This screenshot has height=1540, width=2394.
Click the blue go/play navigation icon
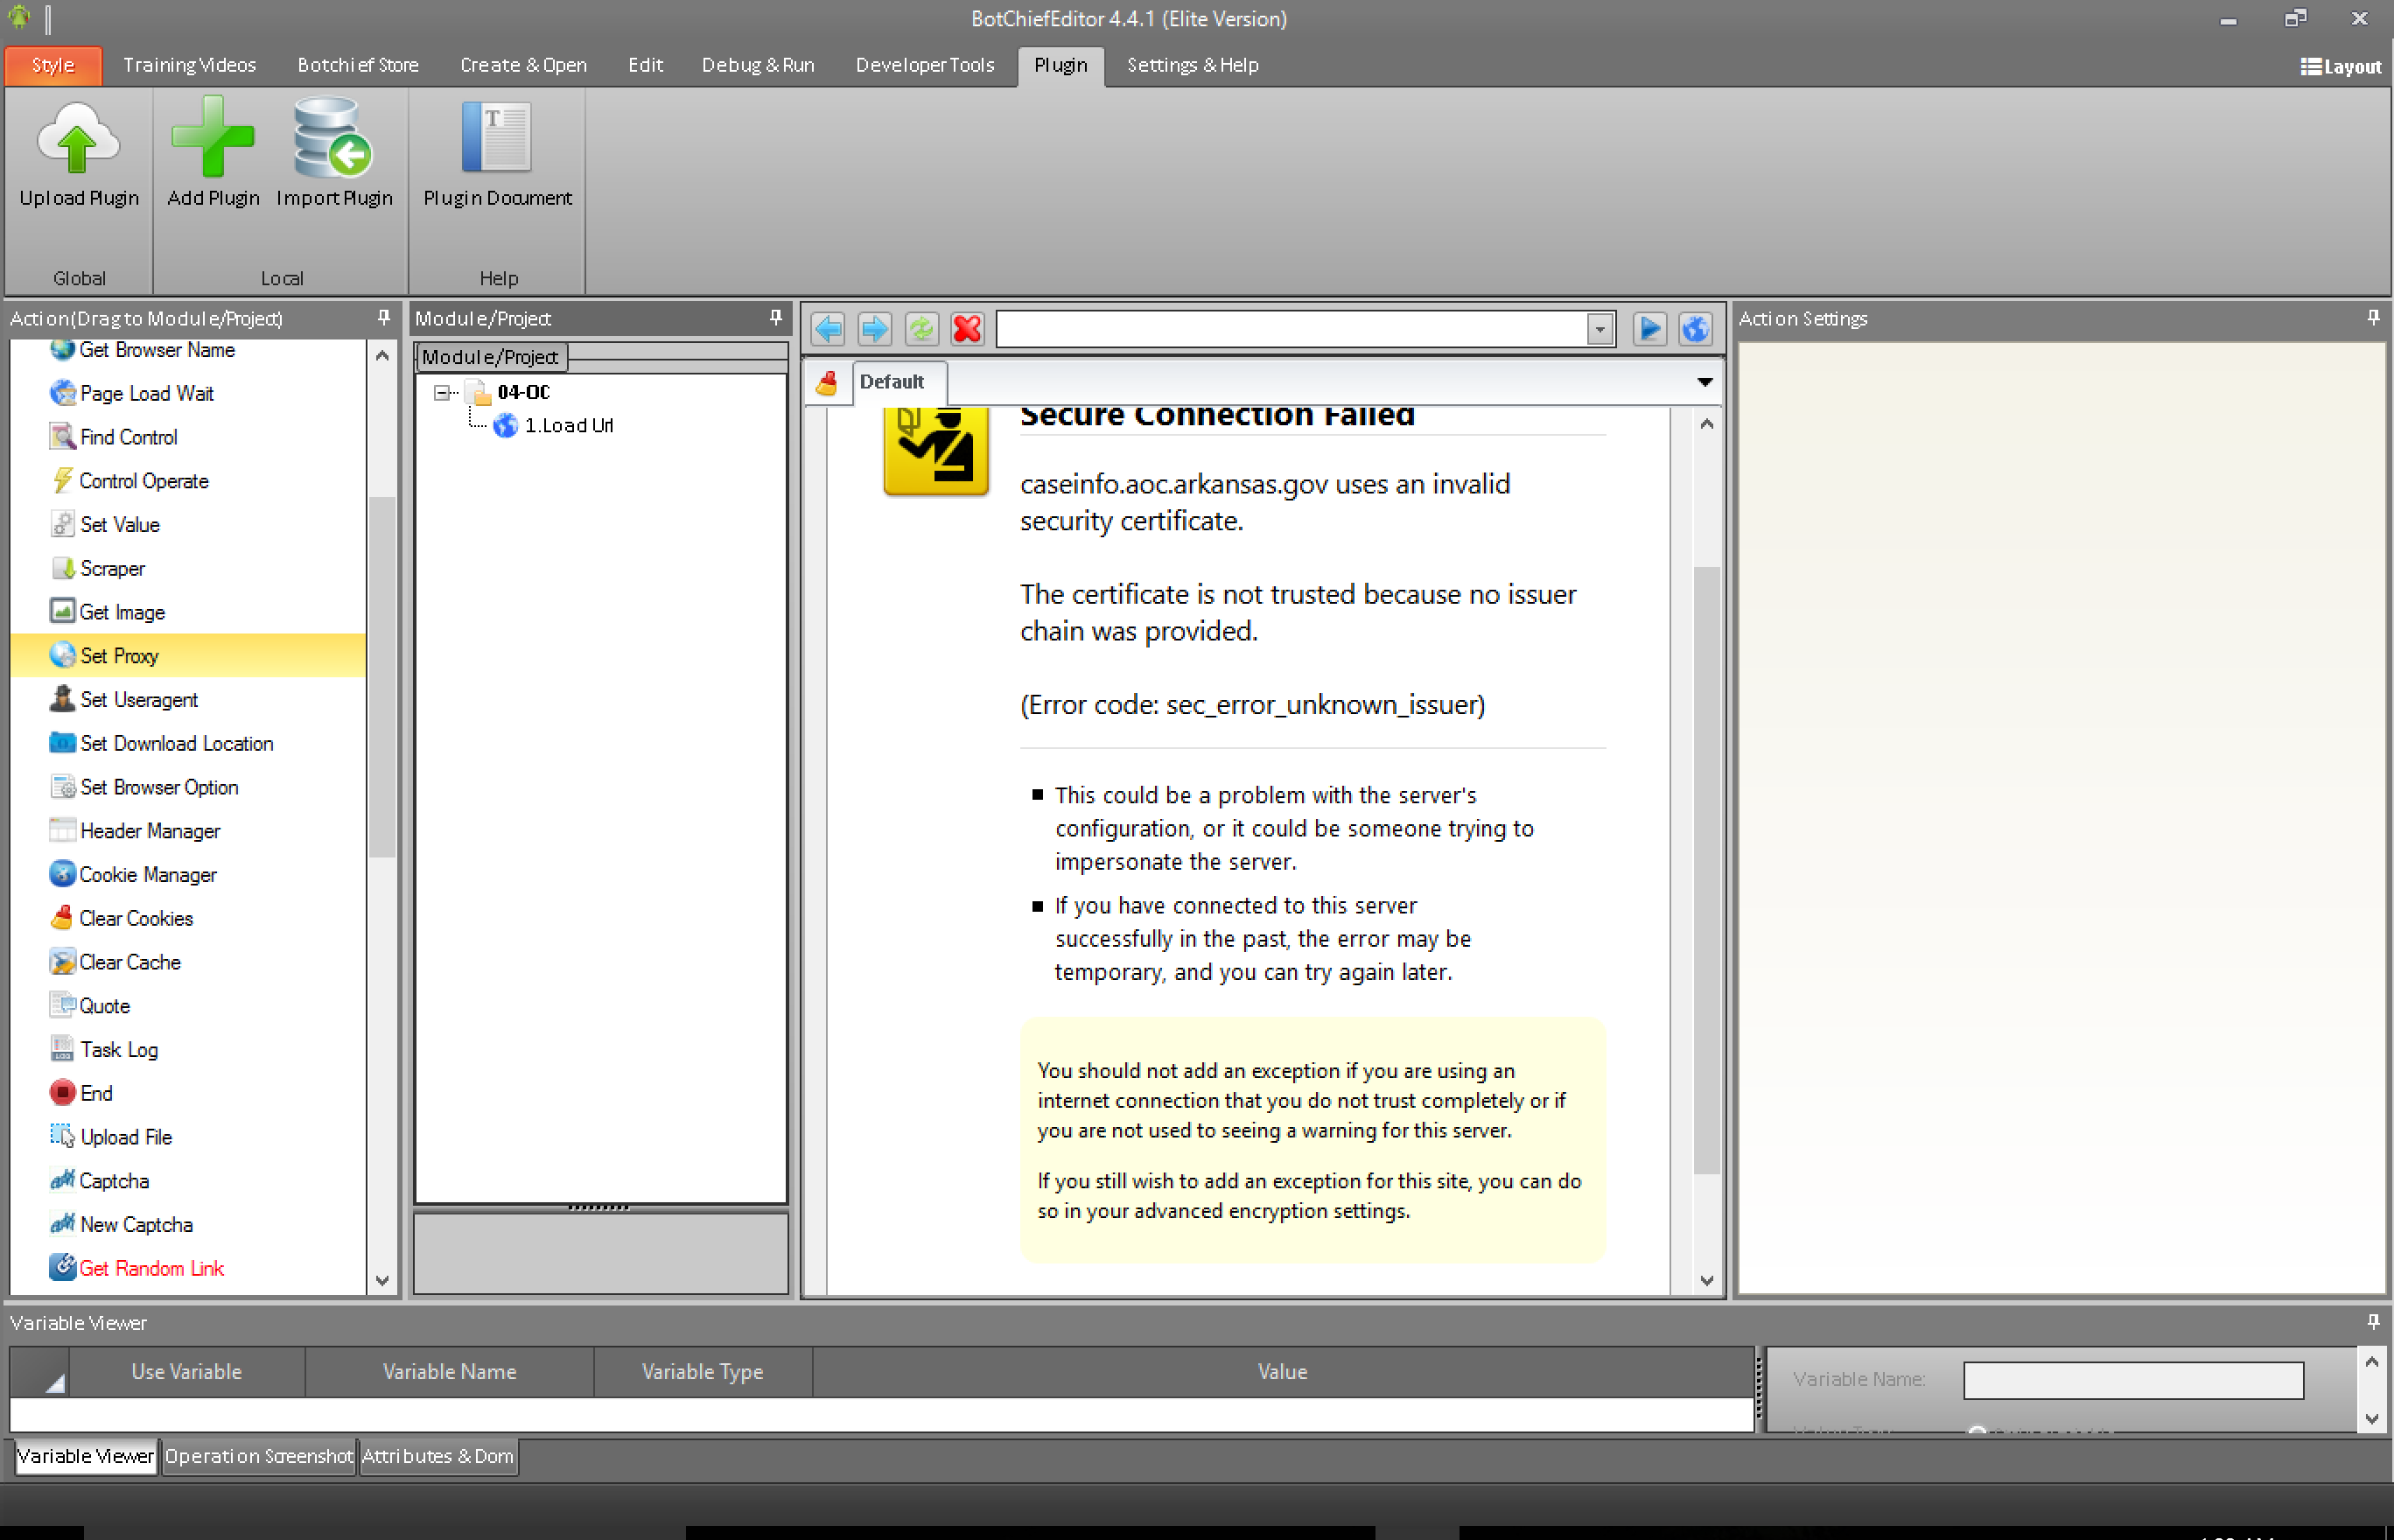1649,329
